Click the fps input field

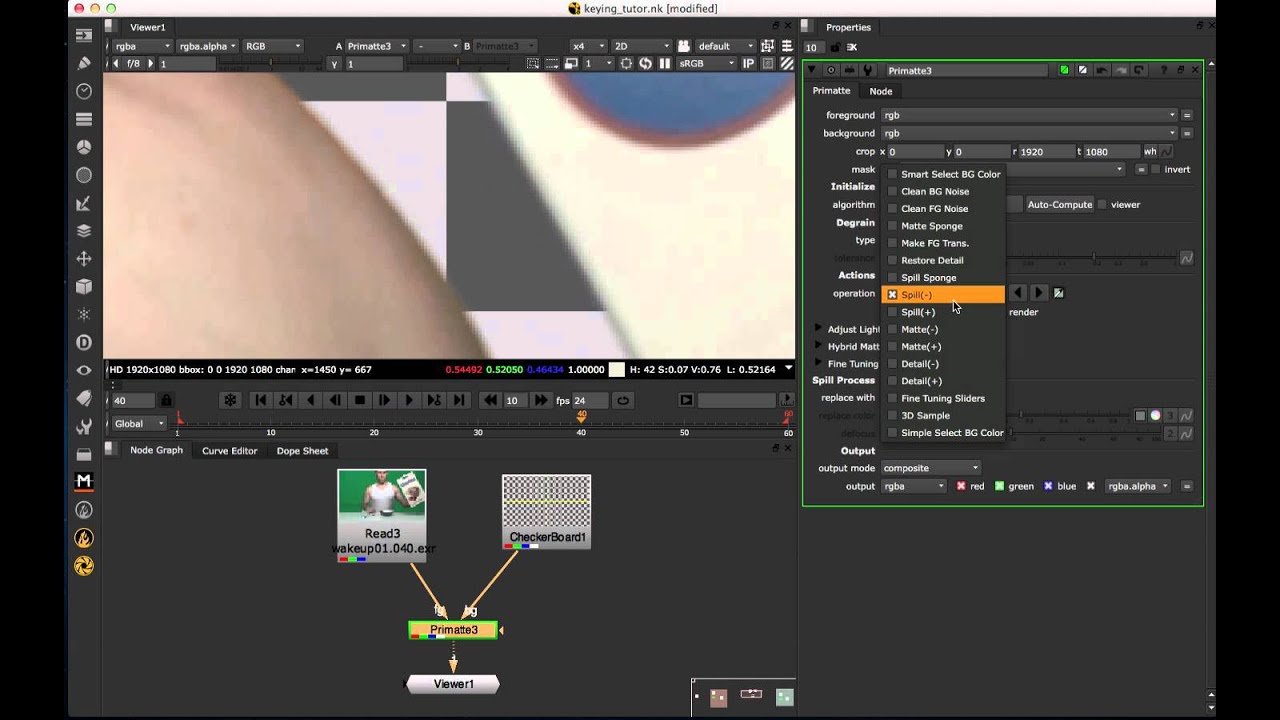tap(590, 400)
